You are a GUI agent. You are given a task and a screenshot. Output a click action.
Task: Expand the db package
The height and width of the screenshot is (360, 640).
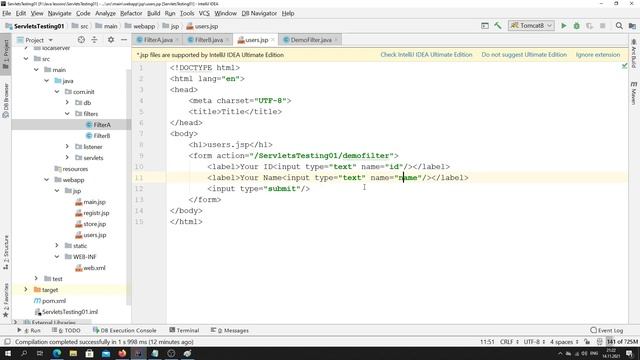tap(67, 103)
